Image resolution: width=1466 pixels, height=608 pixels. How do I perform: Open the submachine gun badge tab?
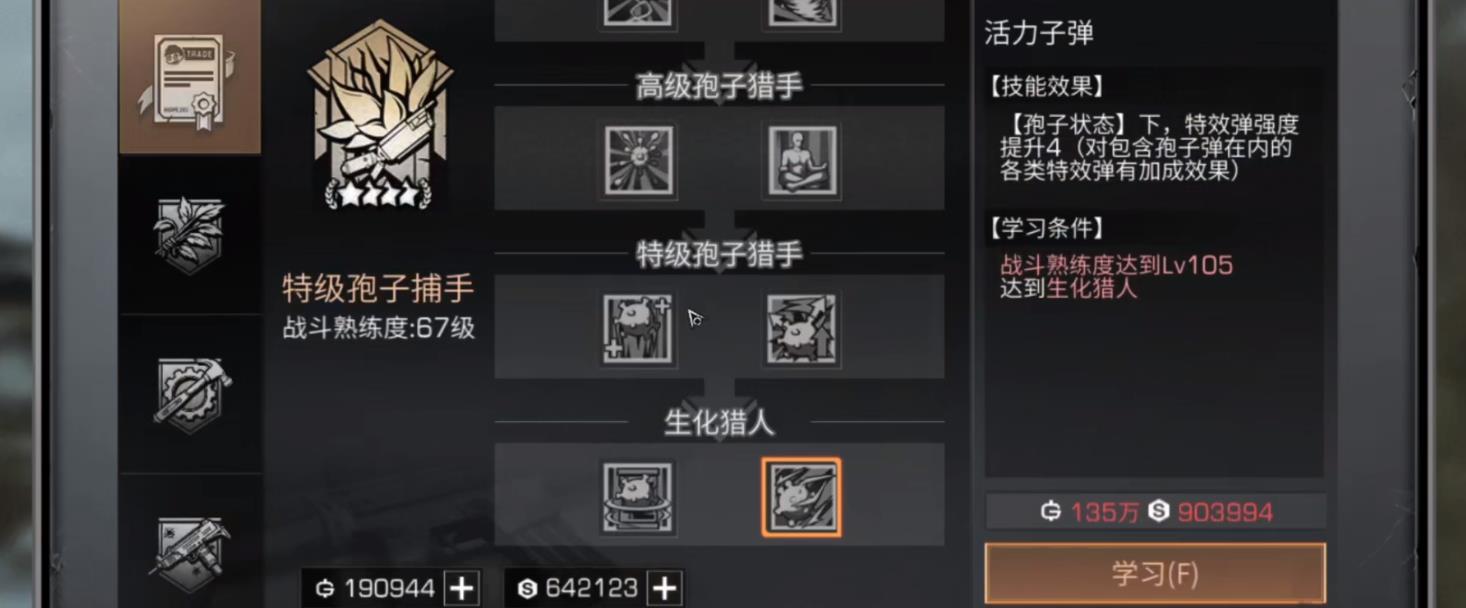pyautogui.click(x=190, y=545)
